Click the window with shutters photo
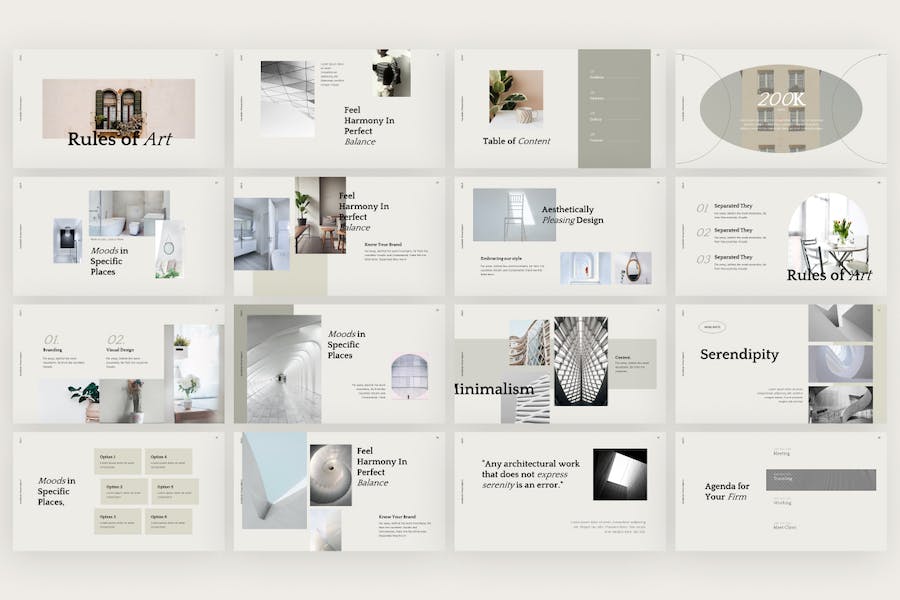 pos(119,109)
